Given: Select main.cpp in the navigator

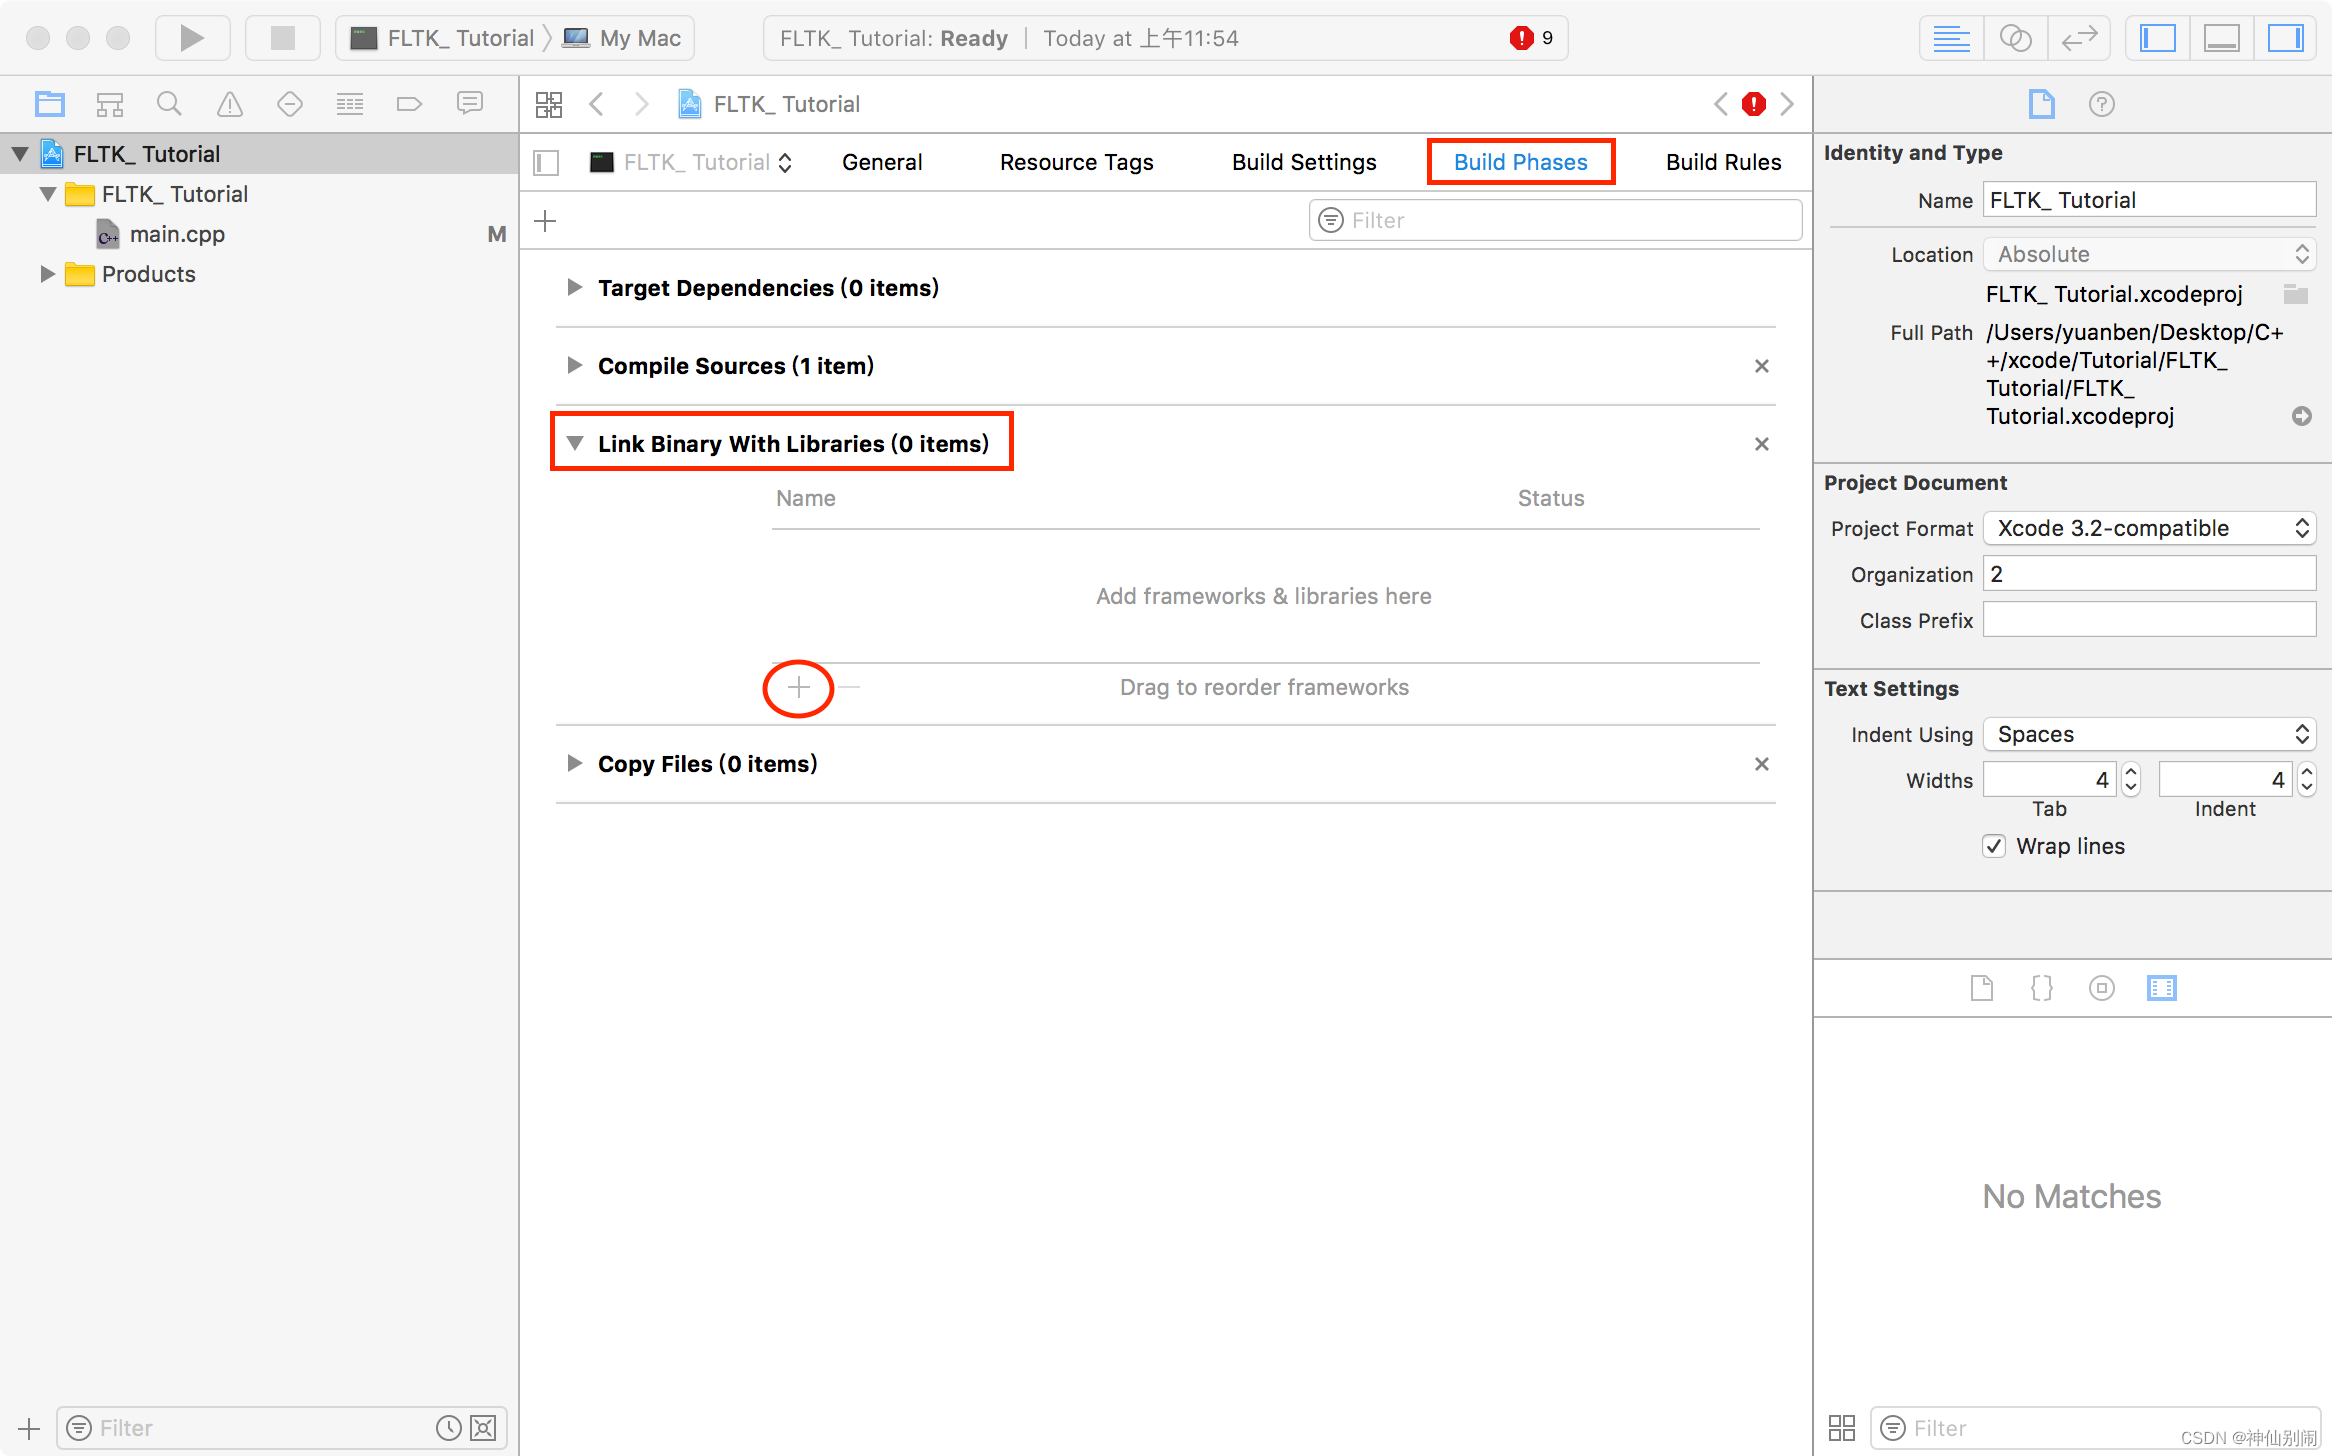Looking at the screenshot, I should click(x=177, y=234).
